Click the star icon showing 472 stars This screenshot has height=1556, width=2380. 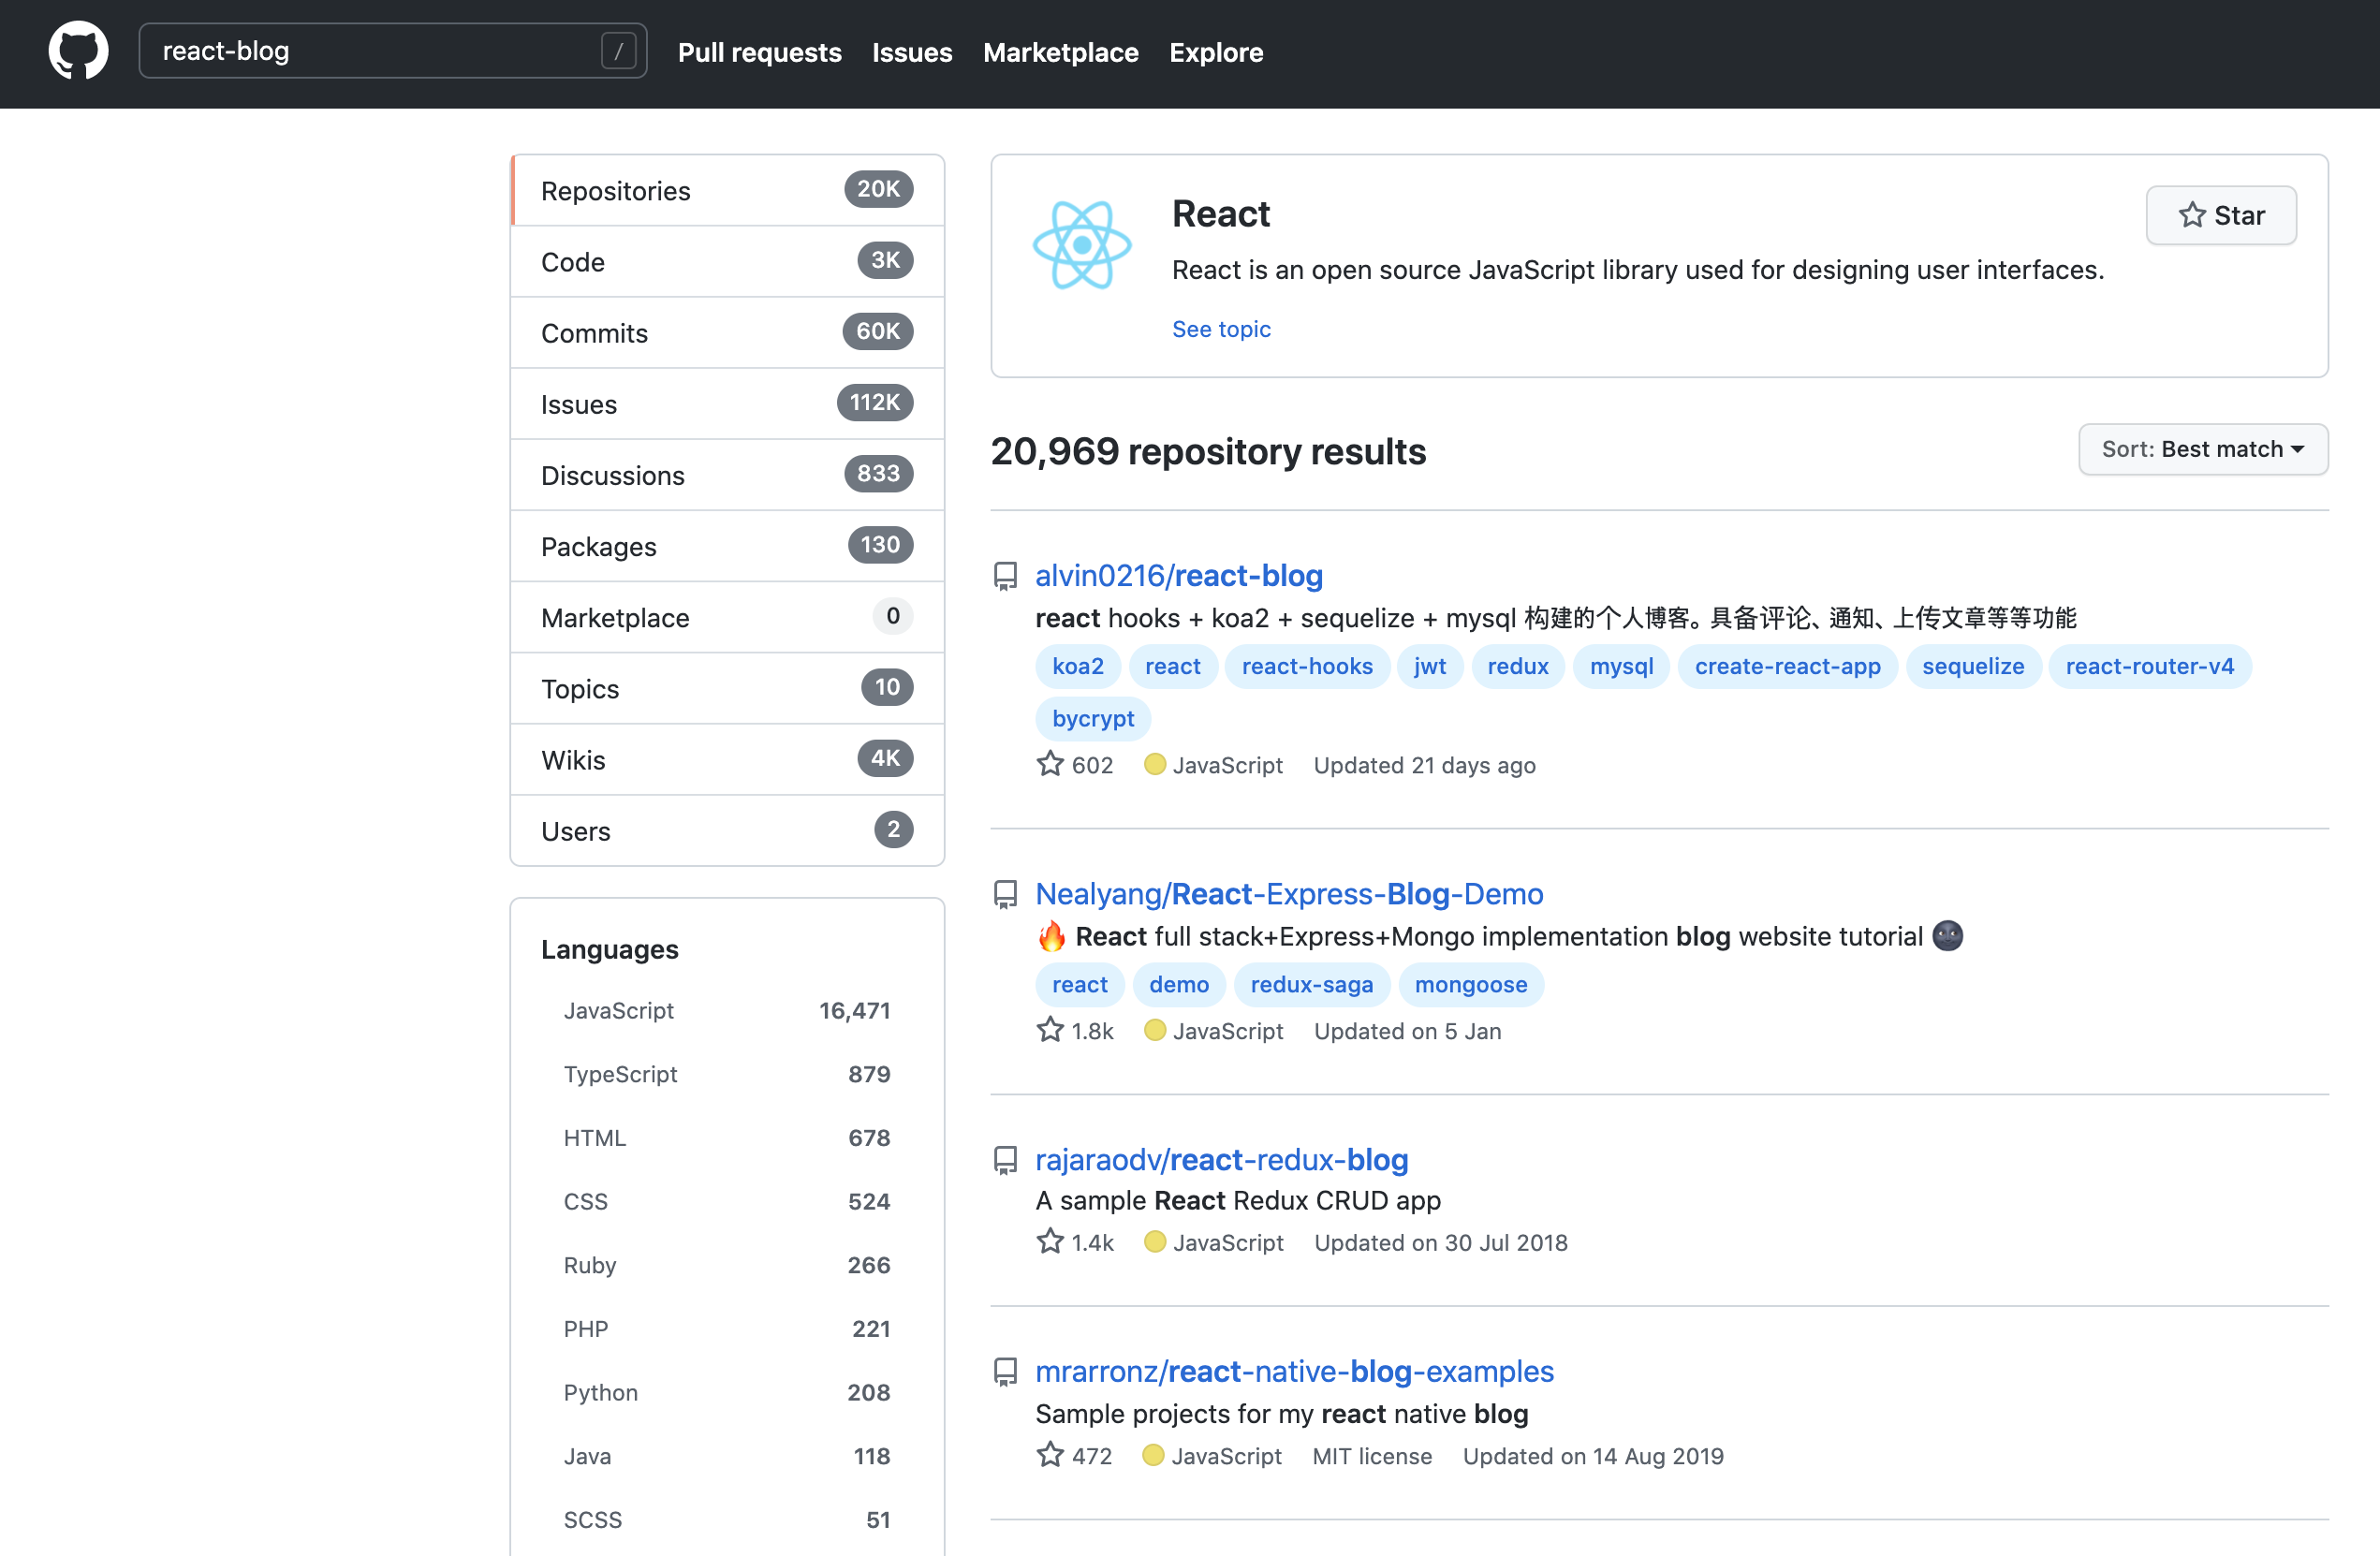tap(1050, 1455)
